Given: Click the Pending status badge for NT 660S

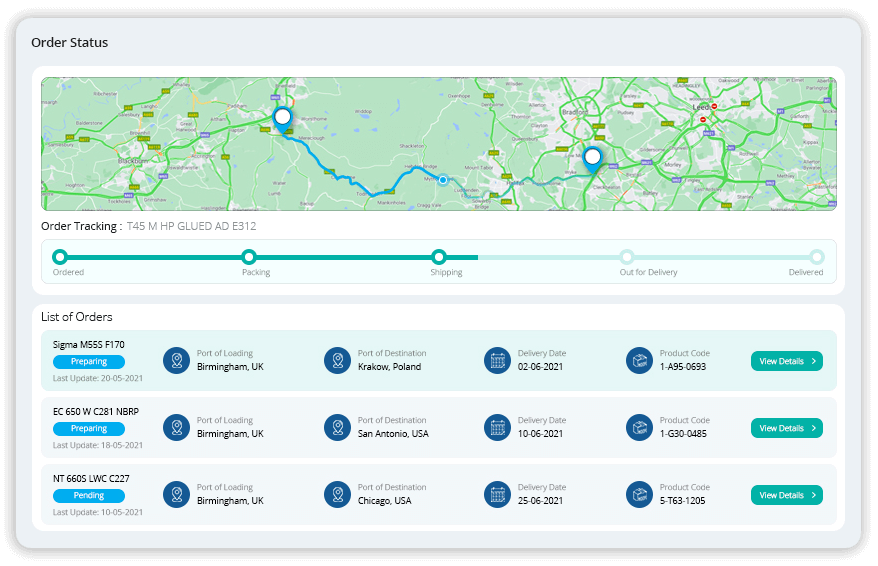Looking at the screenshot, I should 89,496.
